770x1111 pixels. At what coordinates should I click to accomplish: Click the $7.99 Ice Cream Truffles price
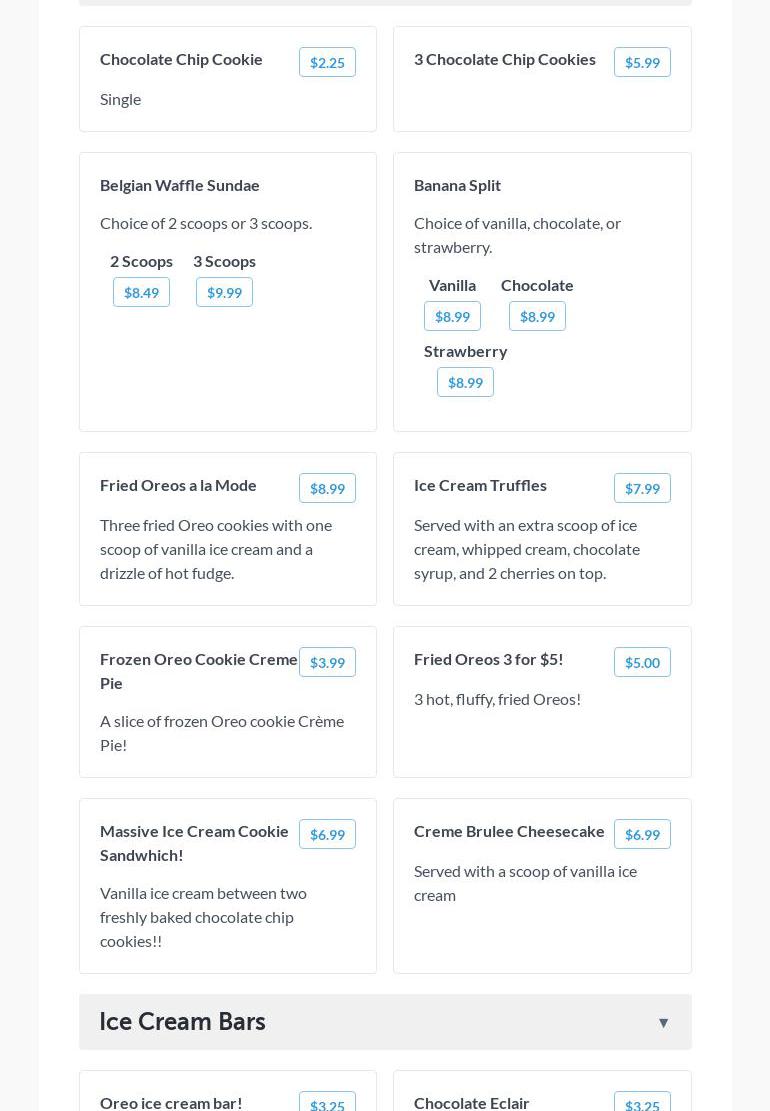click(642, 488)
